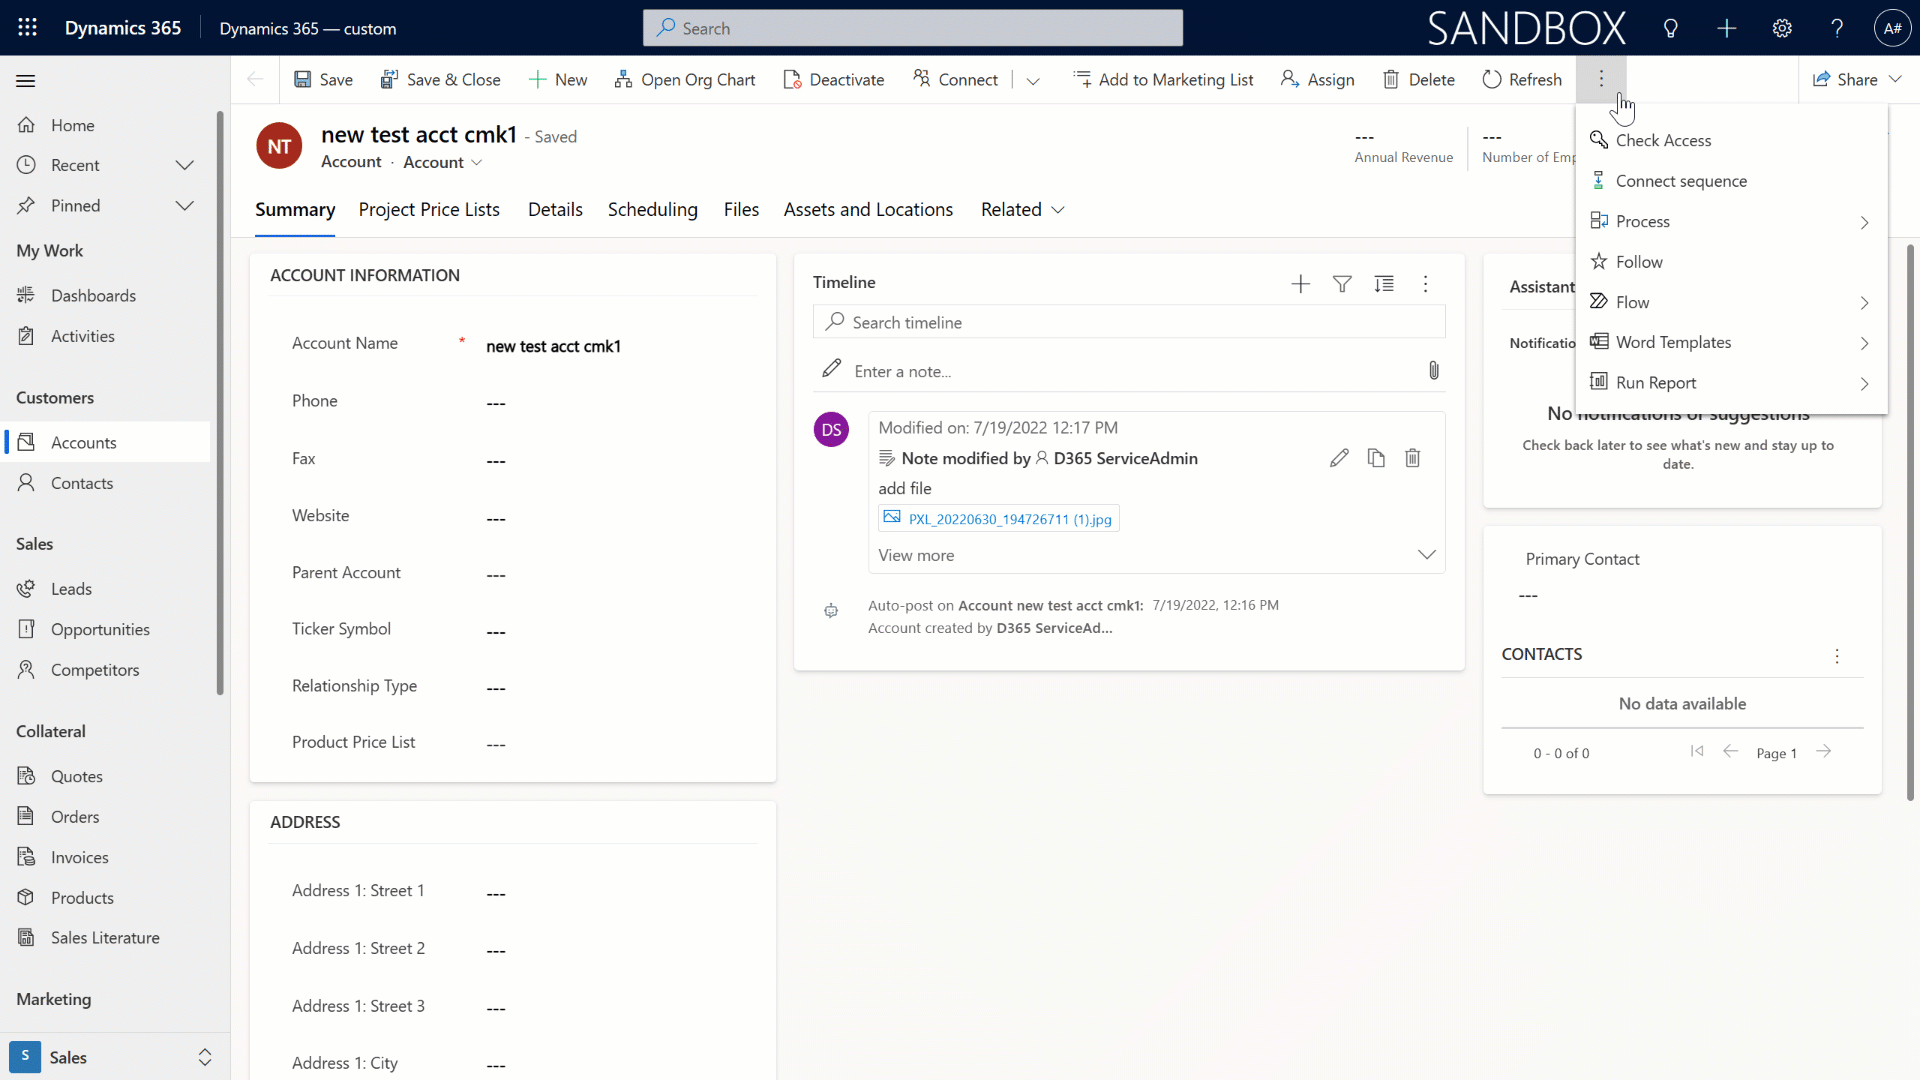
Task: Switch to the Scheduling tab
Action: 652,209
